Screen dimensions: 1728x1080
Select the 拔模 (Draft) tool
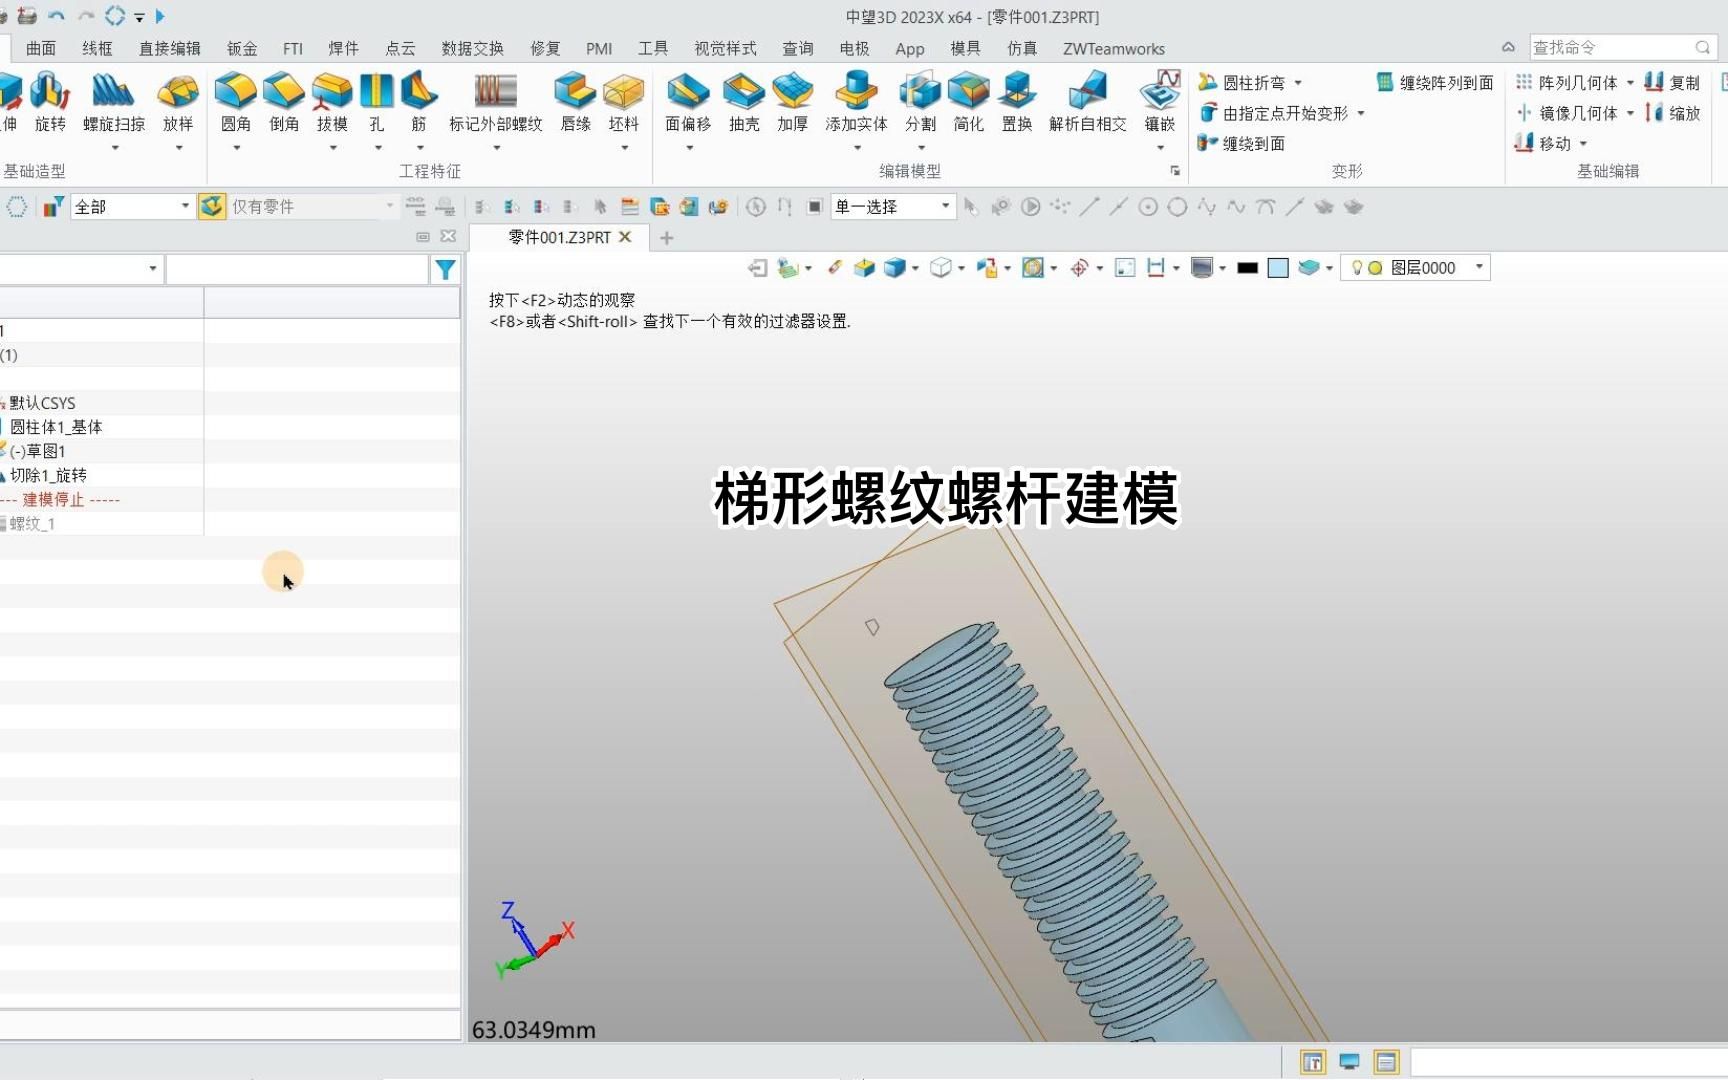point(331,105)
